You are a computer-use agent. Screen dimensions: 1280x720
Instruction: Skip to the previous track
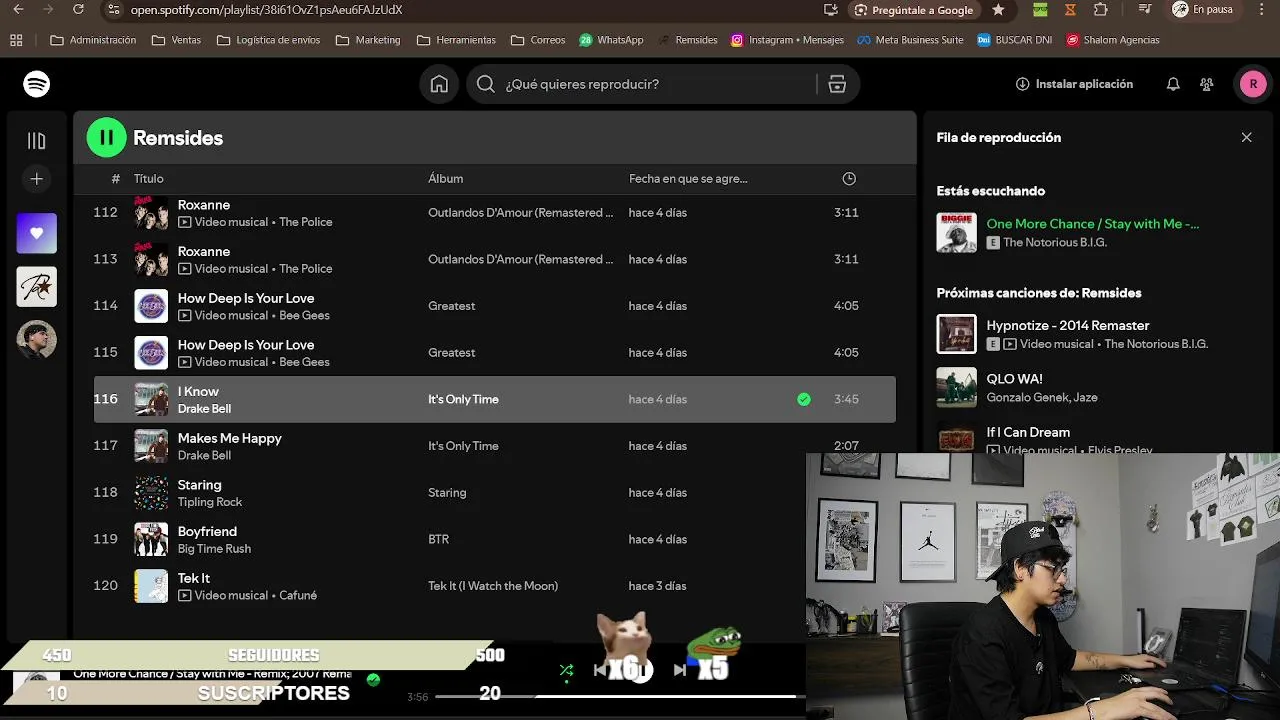[x=600, y=670]
